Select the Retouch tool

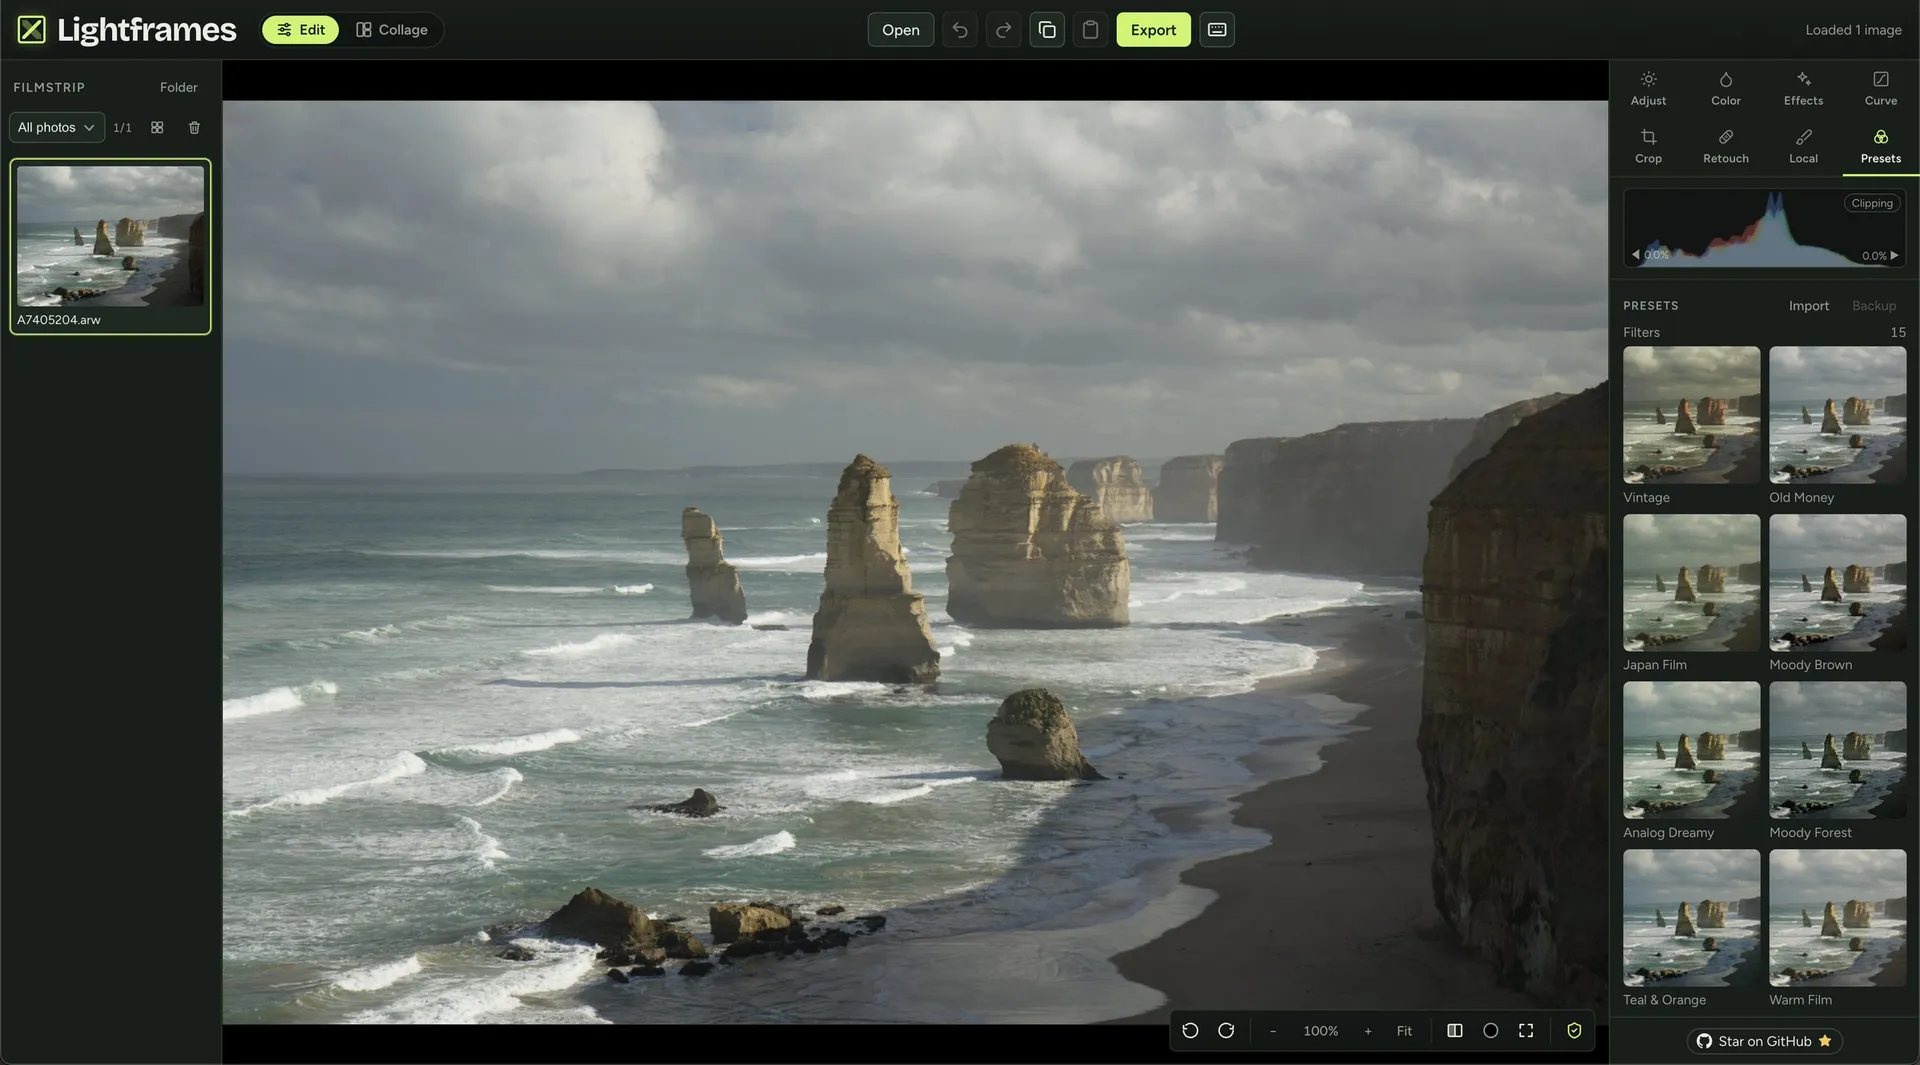tap(1726, 146)
